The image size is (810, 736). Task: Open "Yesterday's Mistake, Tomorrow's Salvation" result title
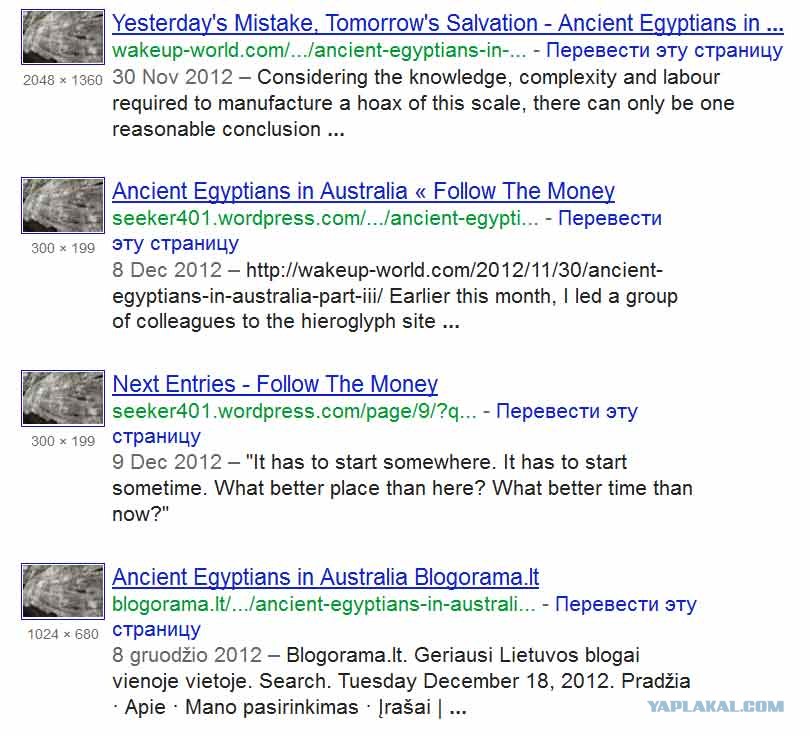click(x=447, y=23)
